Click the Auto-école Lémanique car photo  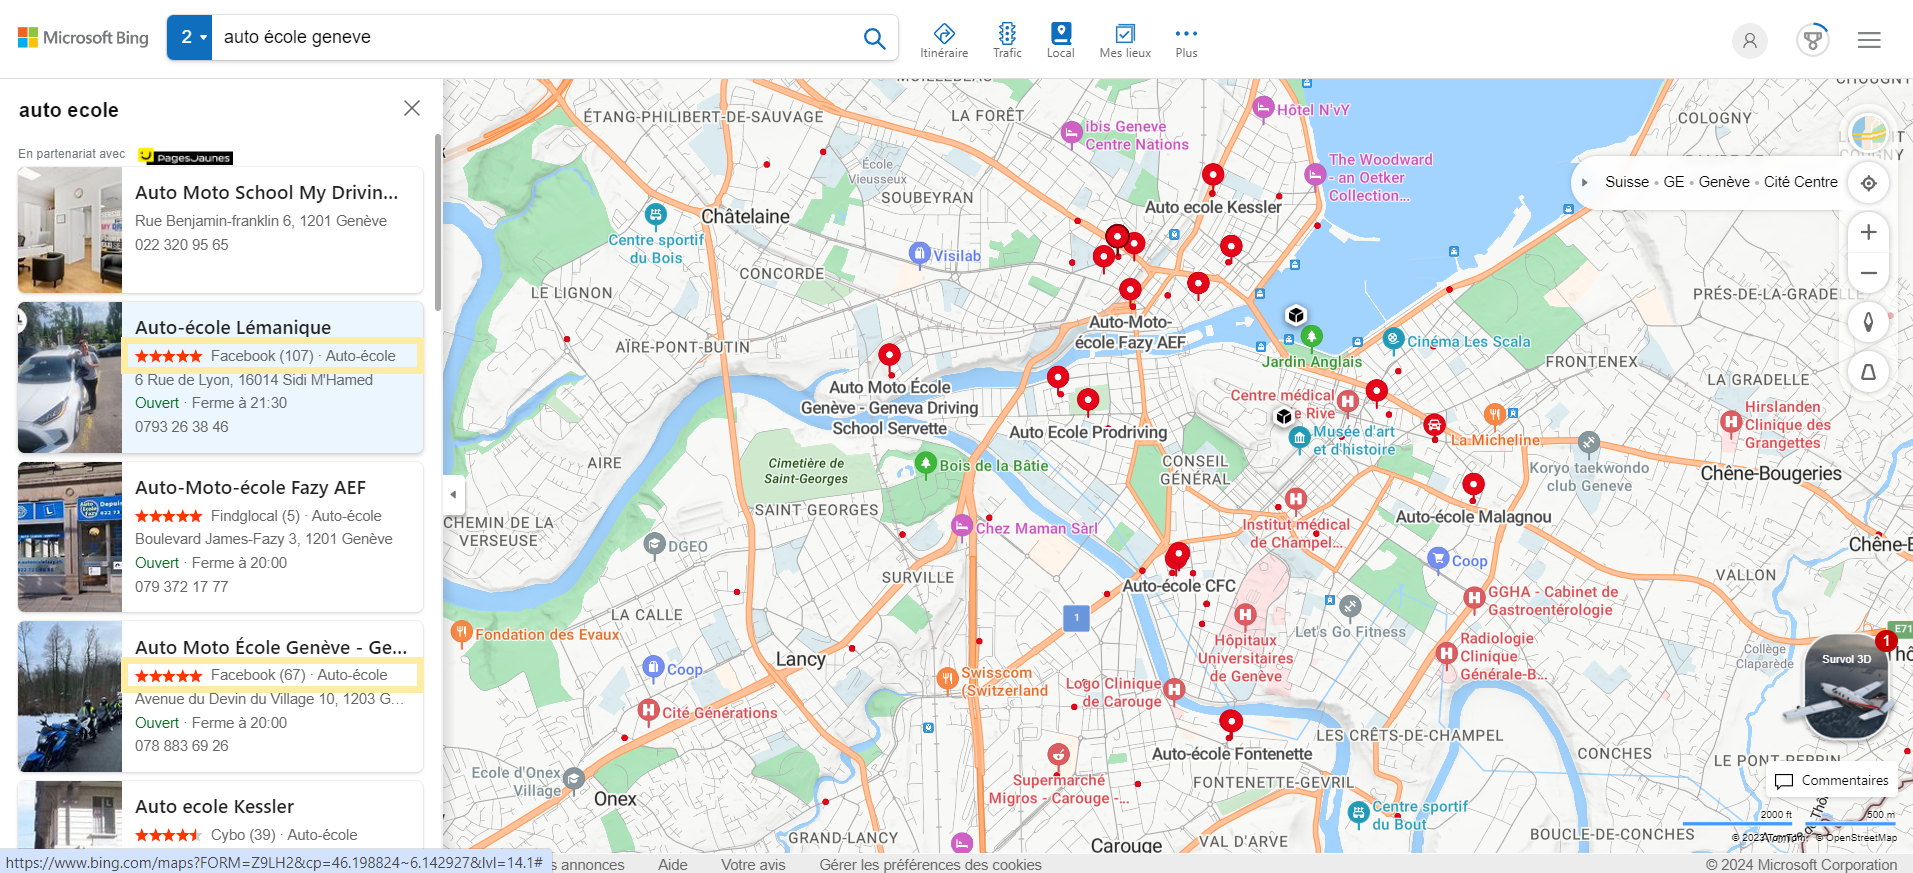[x=70, y=378]
